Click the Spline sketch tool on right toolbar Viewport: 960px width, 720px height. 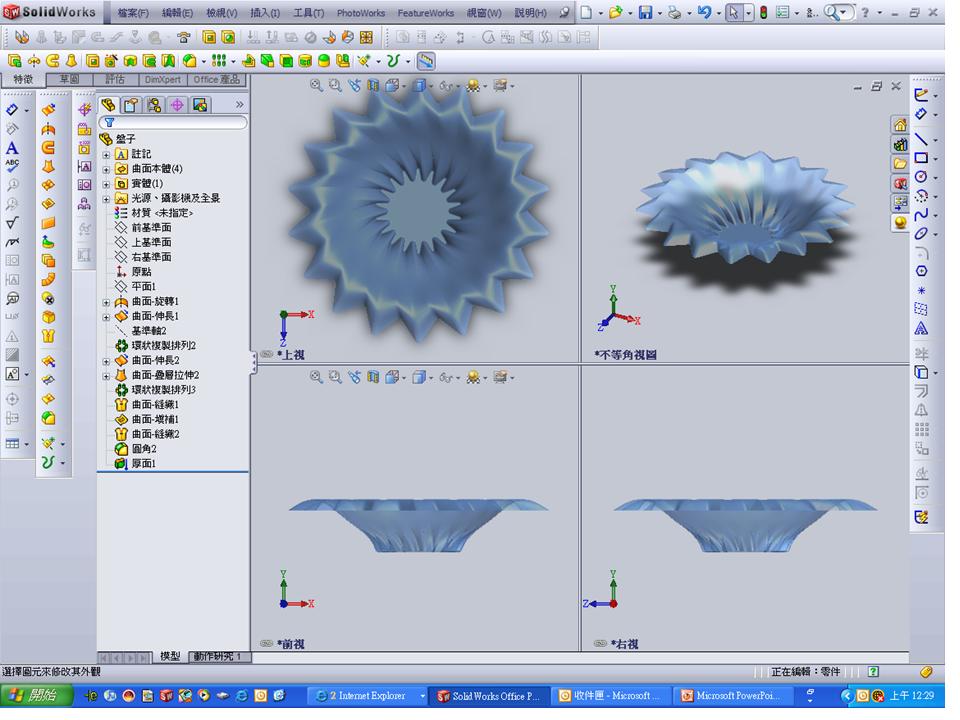coord(921,214)
